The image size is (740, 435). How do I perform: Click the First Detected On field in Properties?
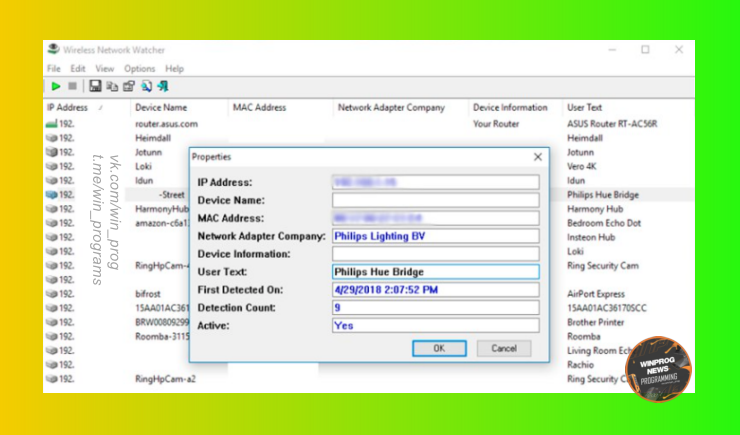(x=435, y=290)
